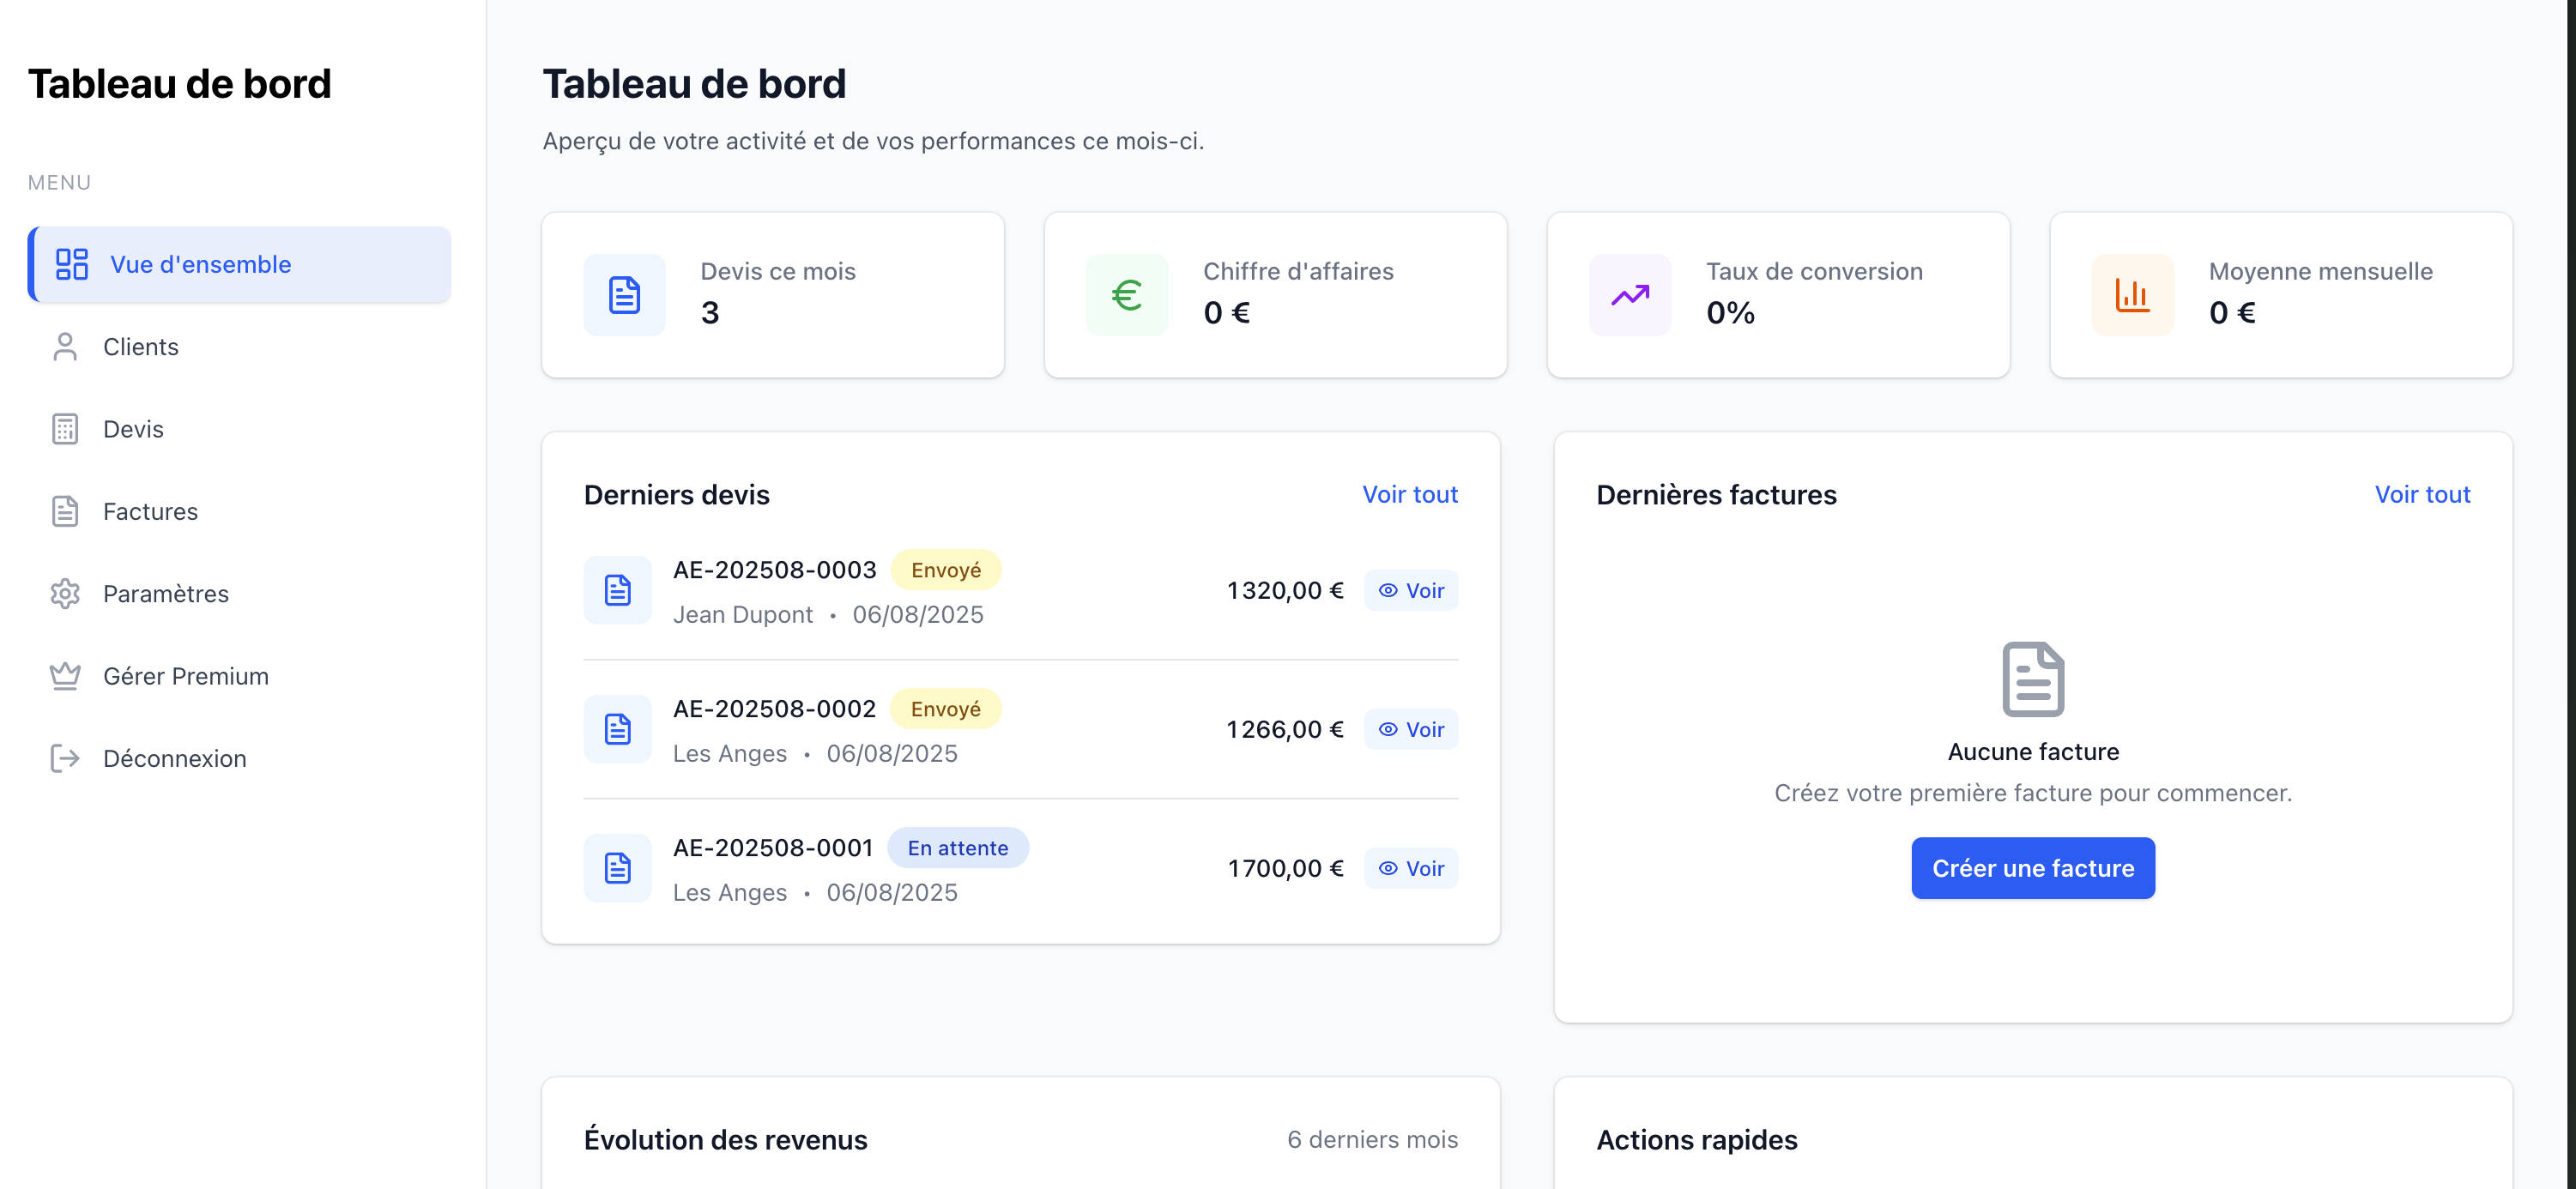Viewport: 2576px width, 1189px height.
Task: Click the empty invoice icon above Aucune facture
Action: click(x=2033, y=679)
